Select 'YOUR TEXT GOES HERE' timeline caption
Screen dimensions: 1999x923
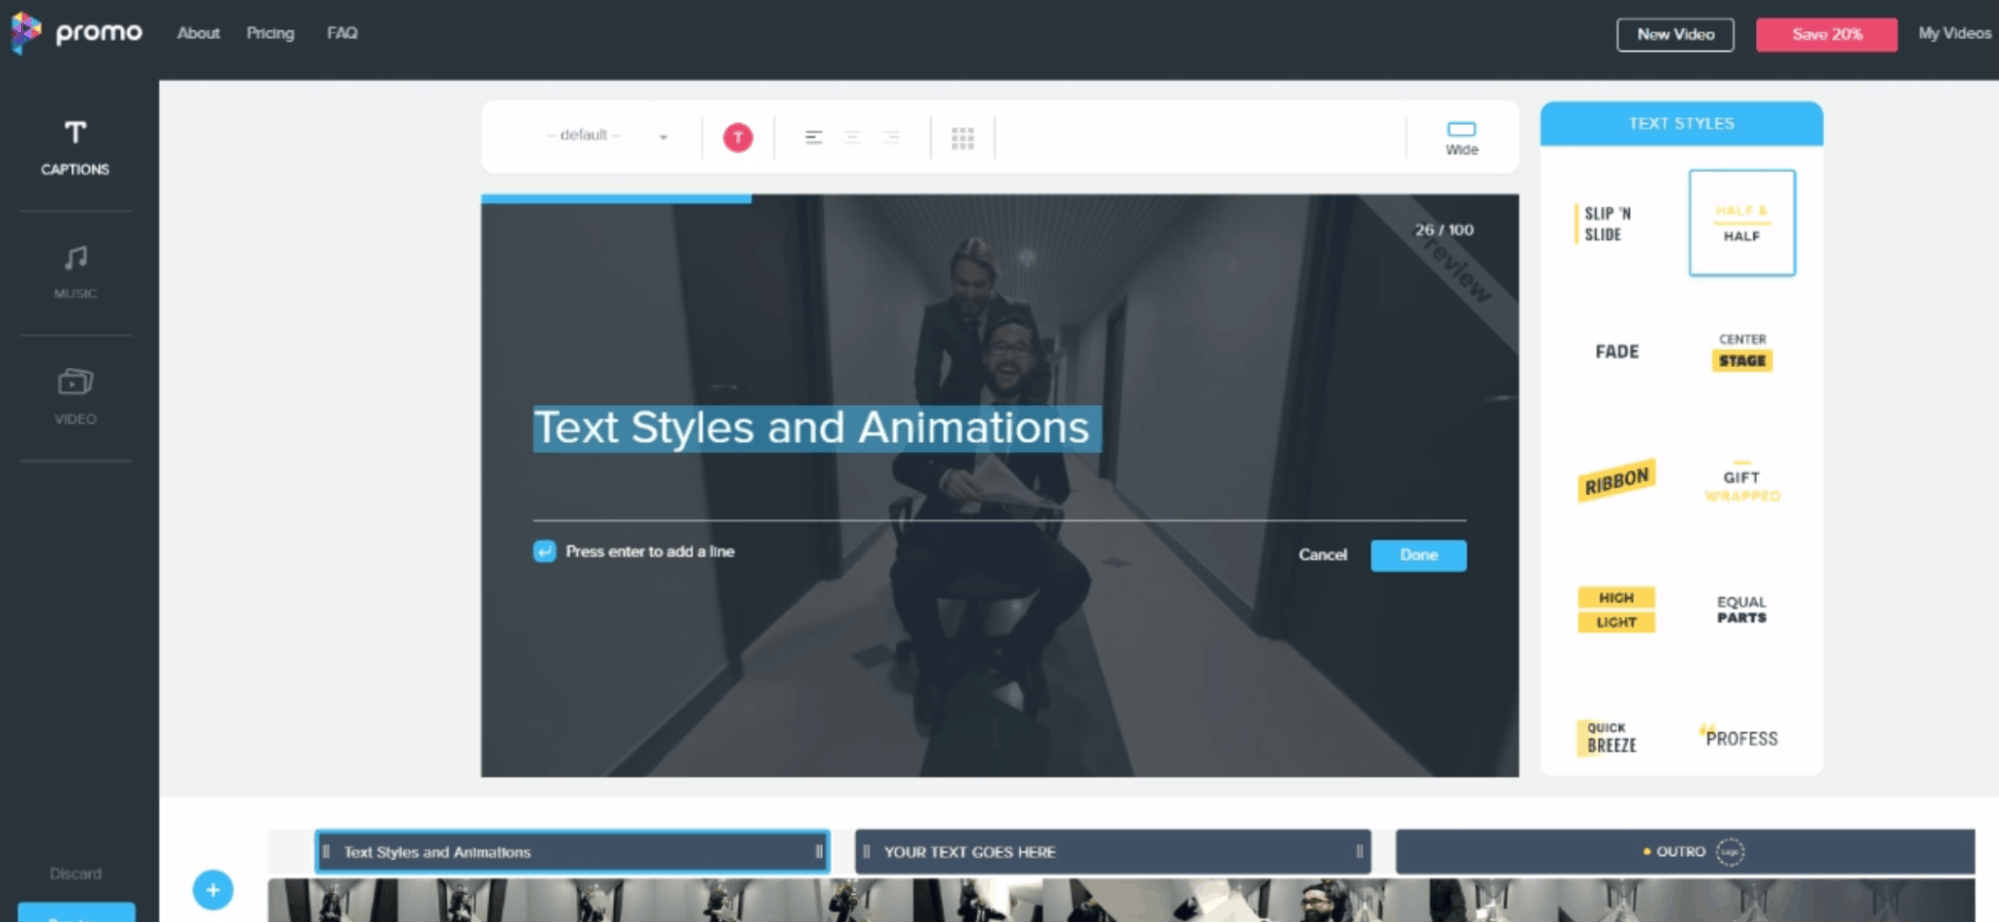tap(1112, 852)
